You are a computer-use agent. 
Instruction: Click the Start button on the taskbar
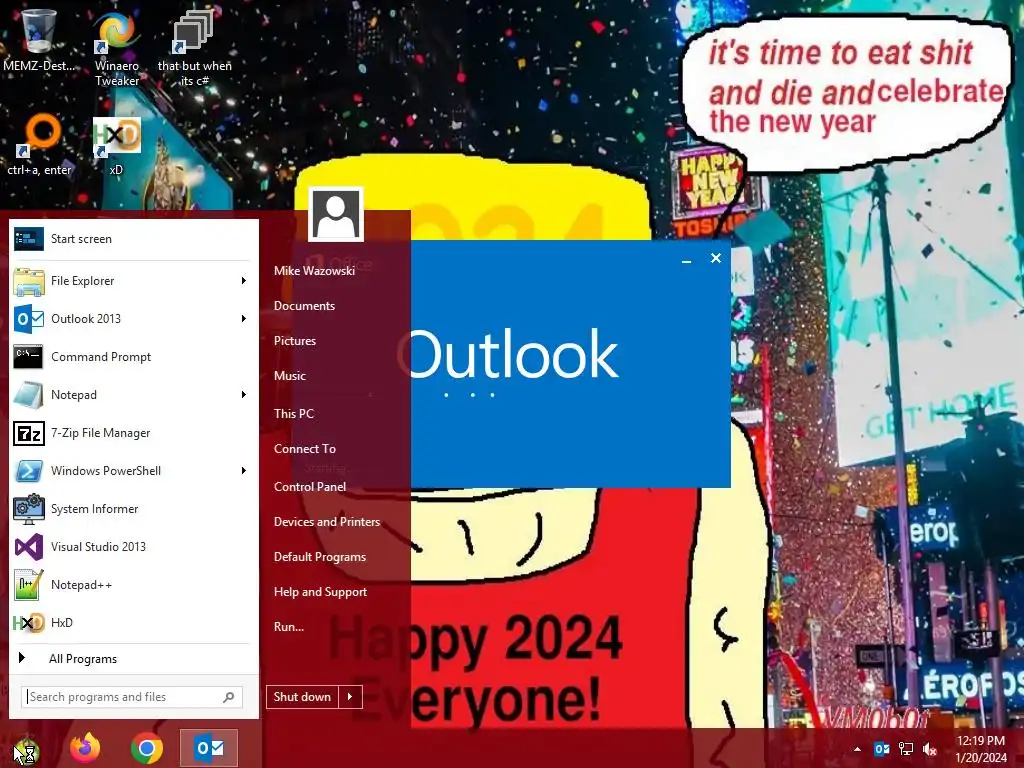point(26,750)
